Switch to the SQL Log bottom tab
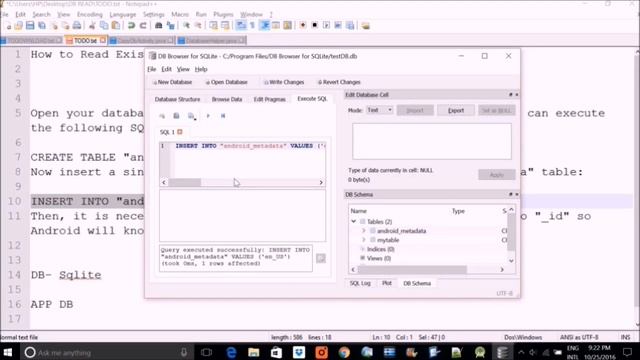Viewport: 640px width, 360px height. click(x=360, y=283)
